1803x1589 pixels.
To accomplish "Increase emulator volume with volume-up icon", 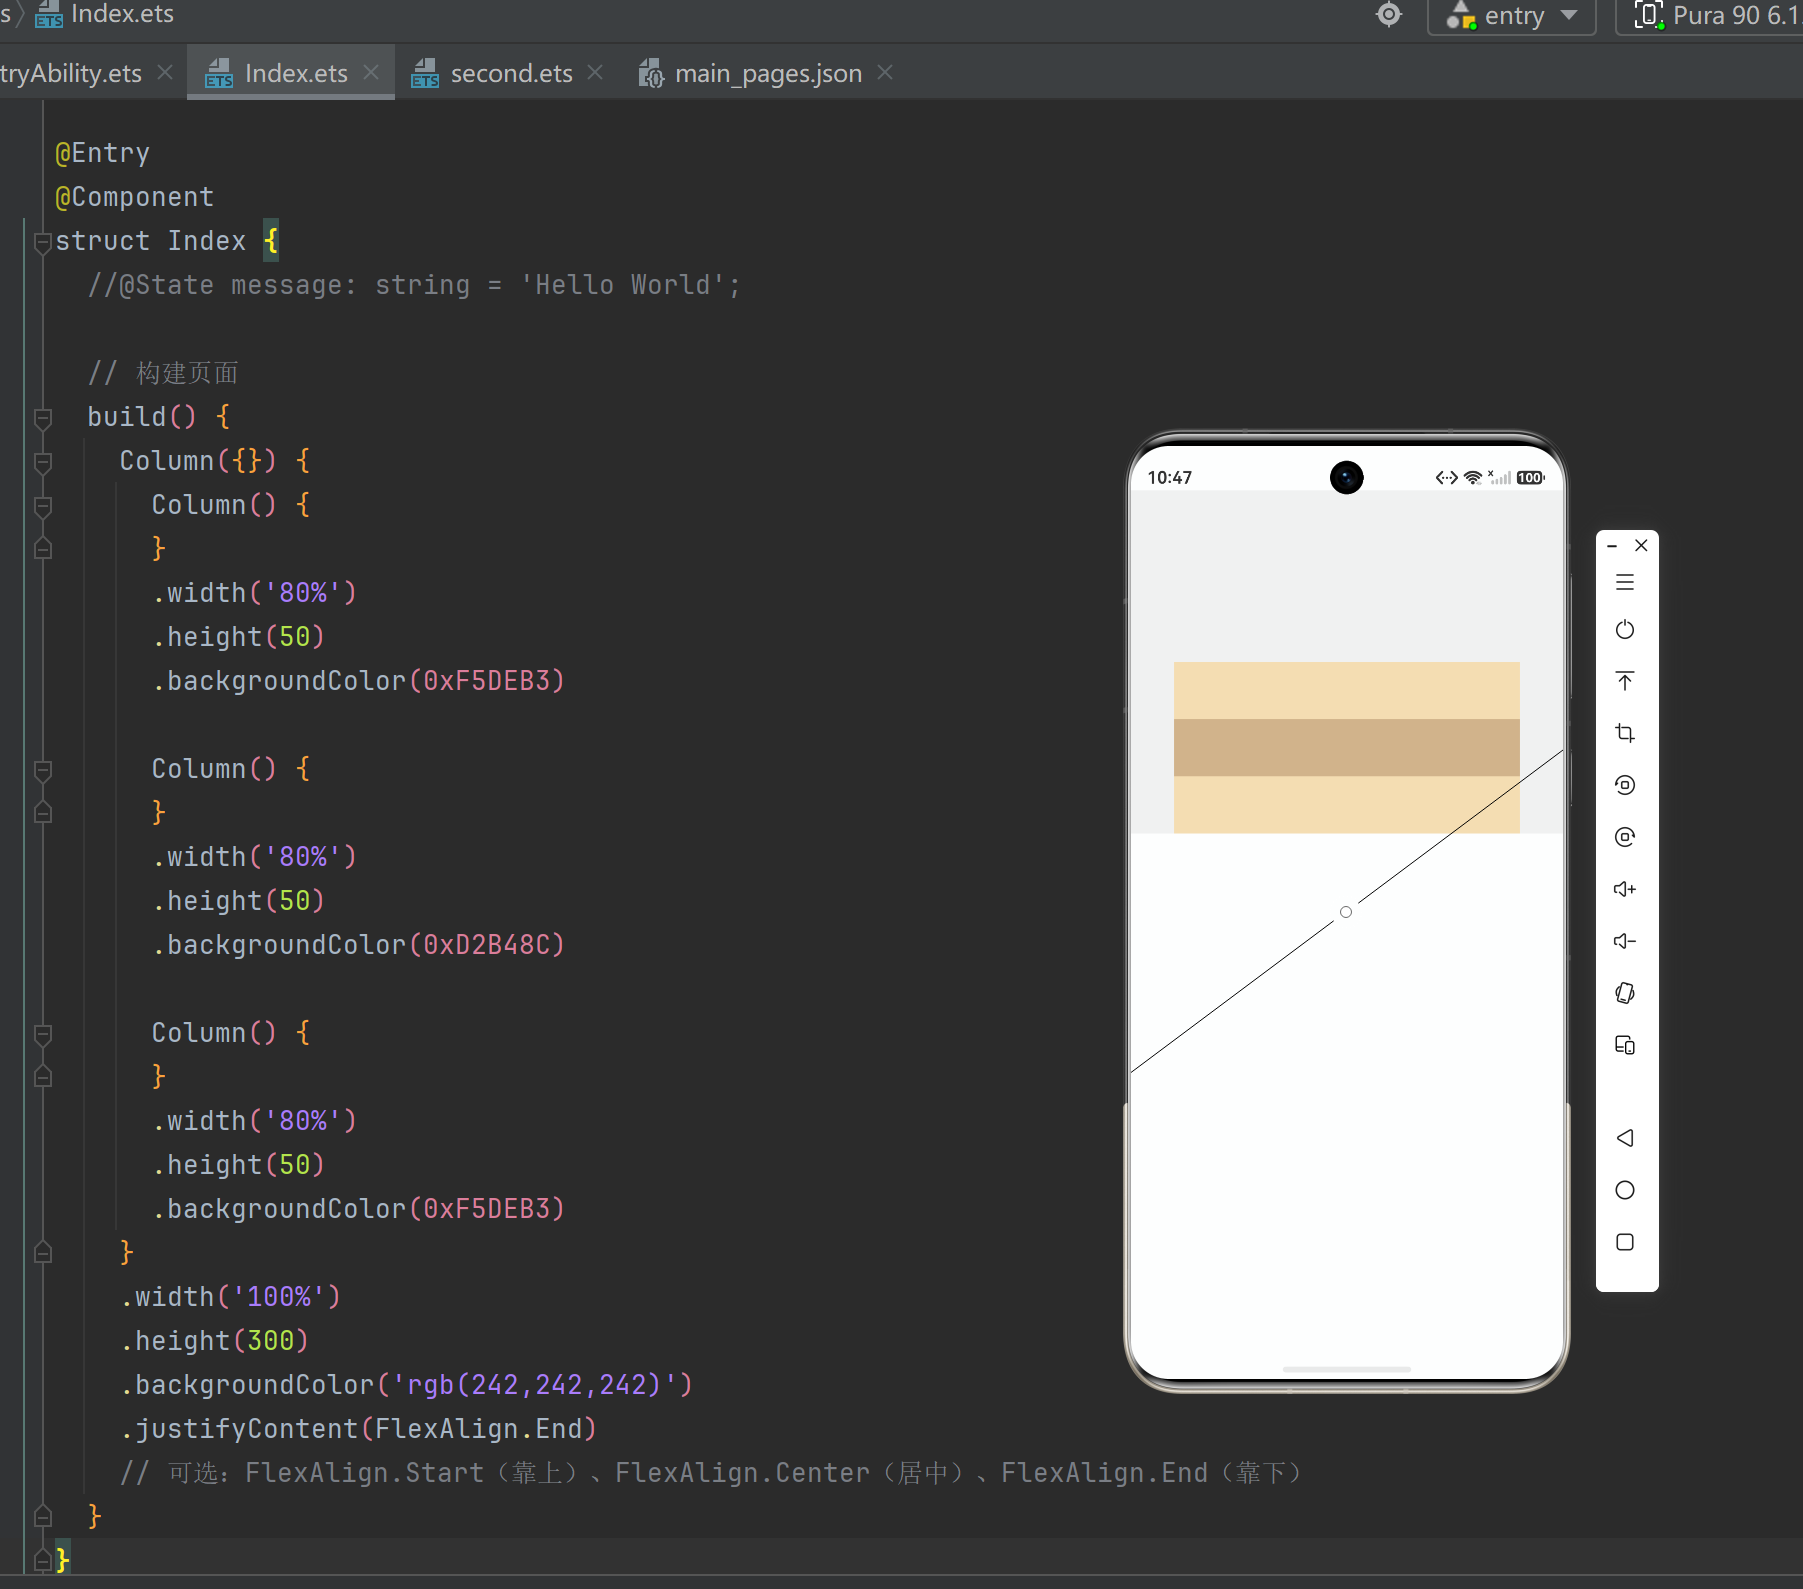I will [x=1625, y=889].
